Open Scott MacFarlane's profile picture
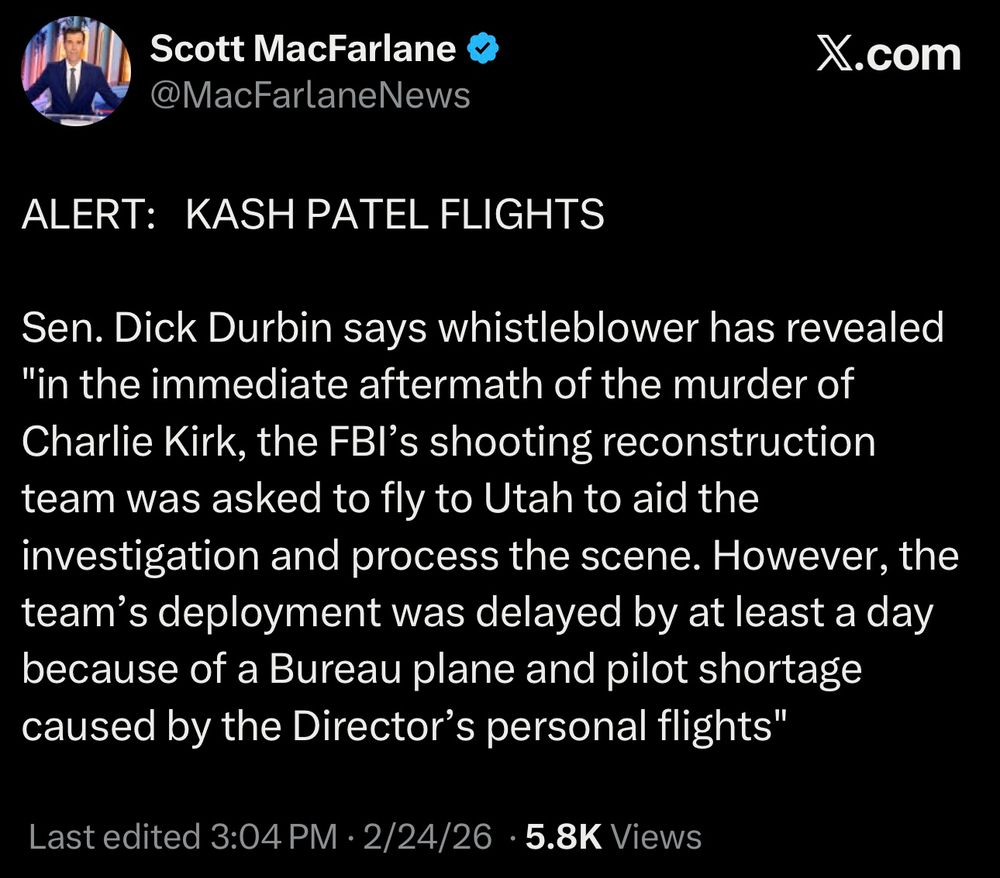1000x878 pixels. pos(76,71)
